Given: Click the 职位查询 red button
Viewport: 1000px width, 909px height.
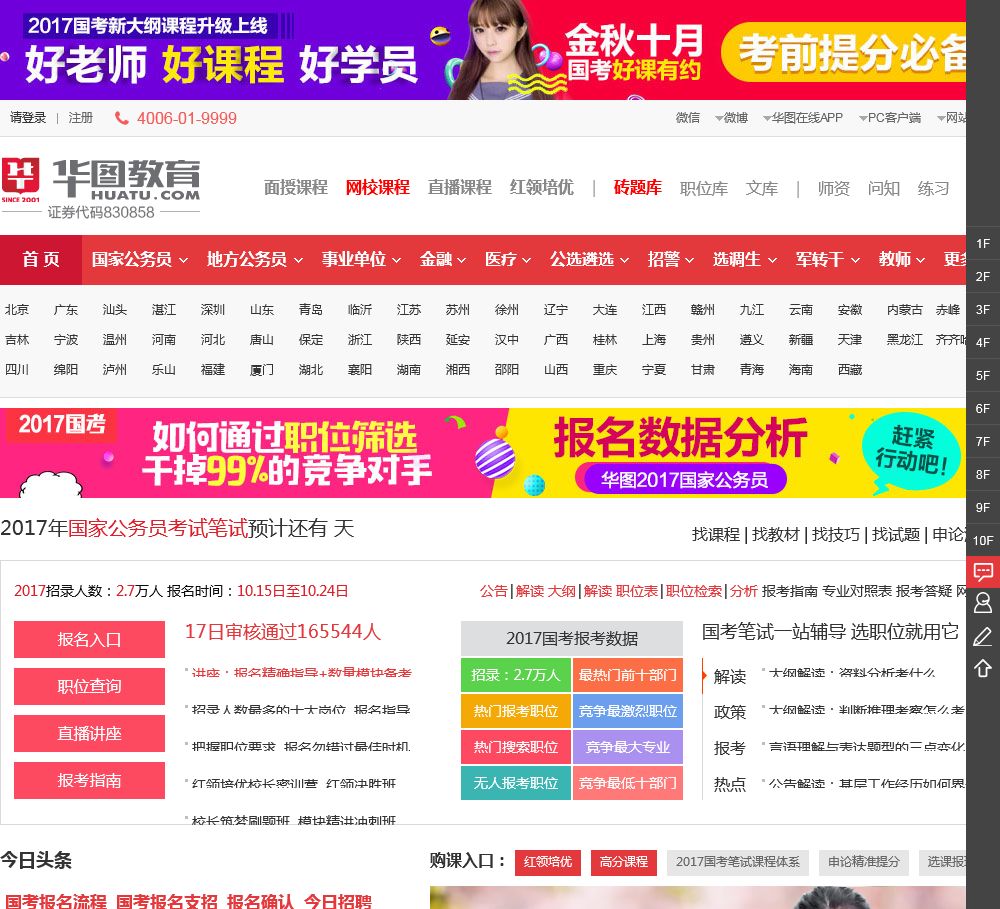Looking at the screenshot, I should pyautogui.click(x=89, y=686).
